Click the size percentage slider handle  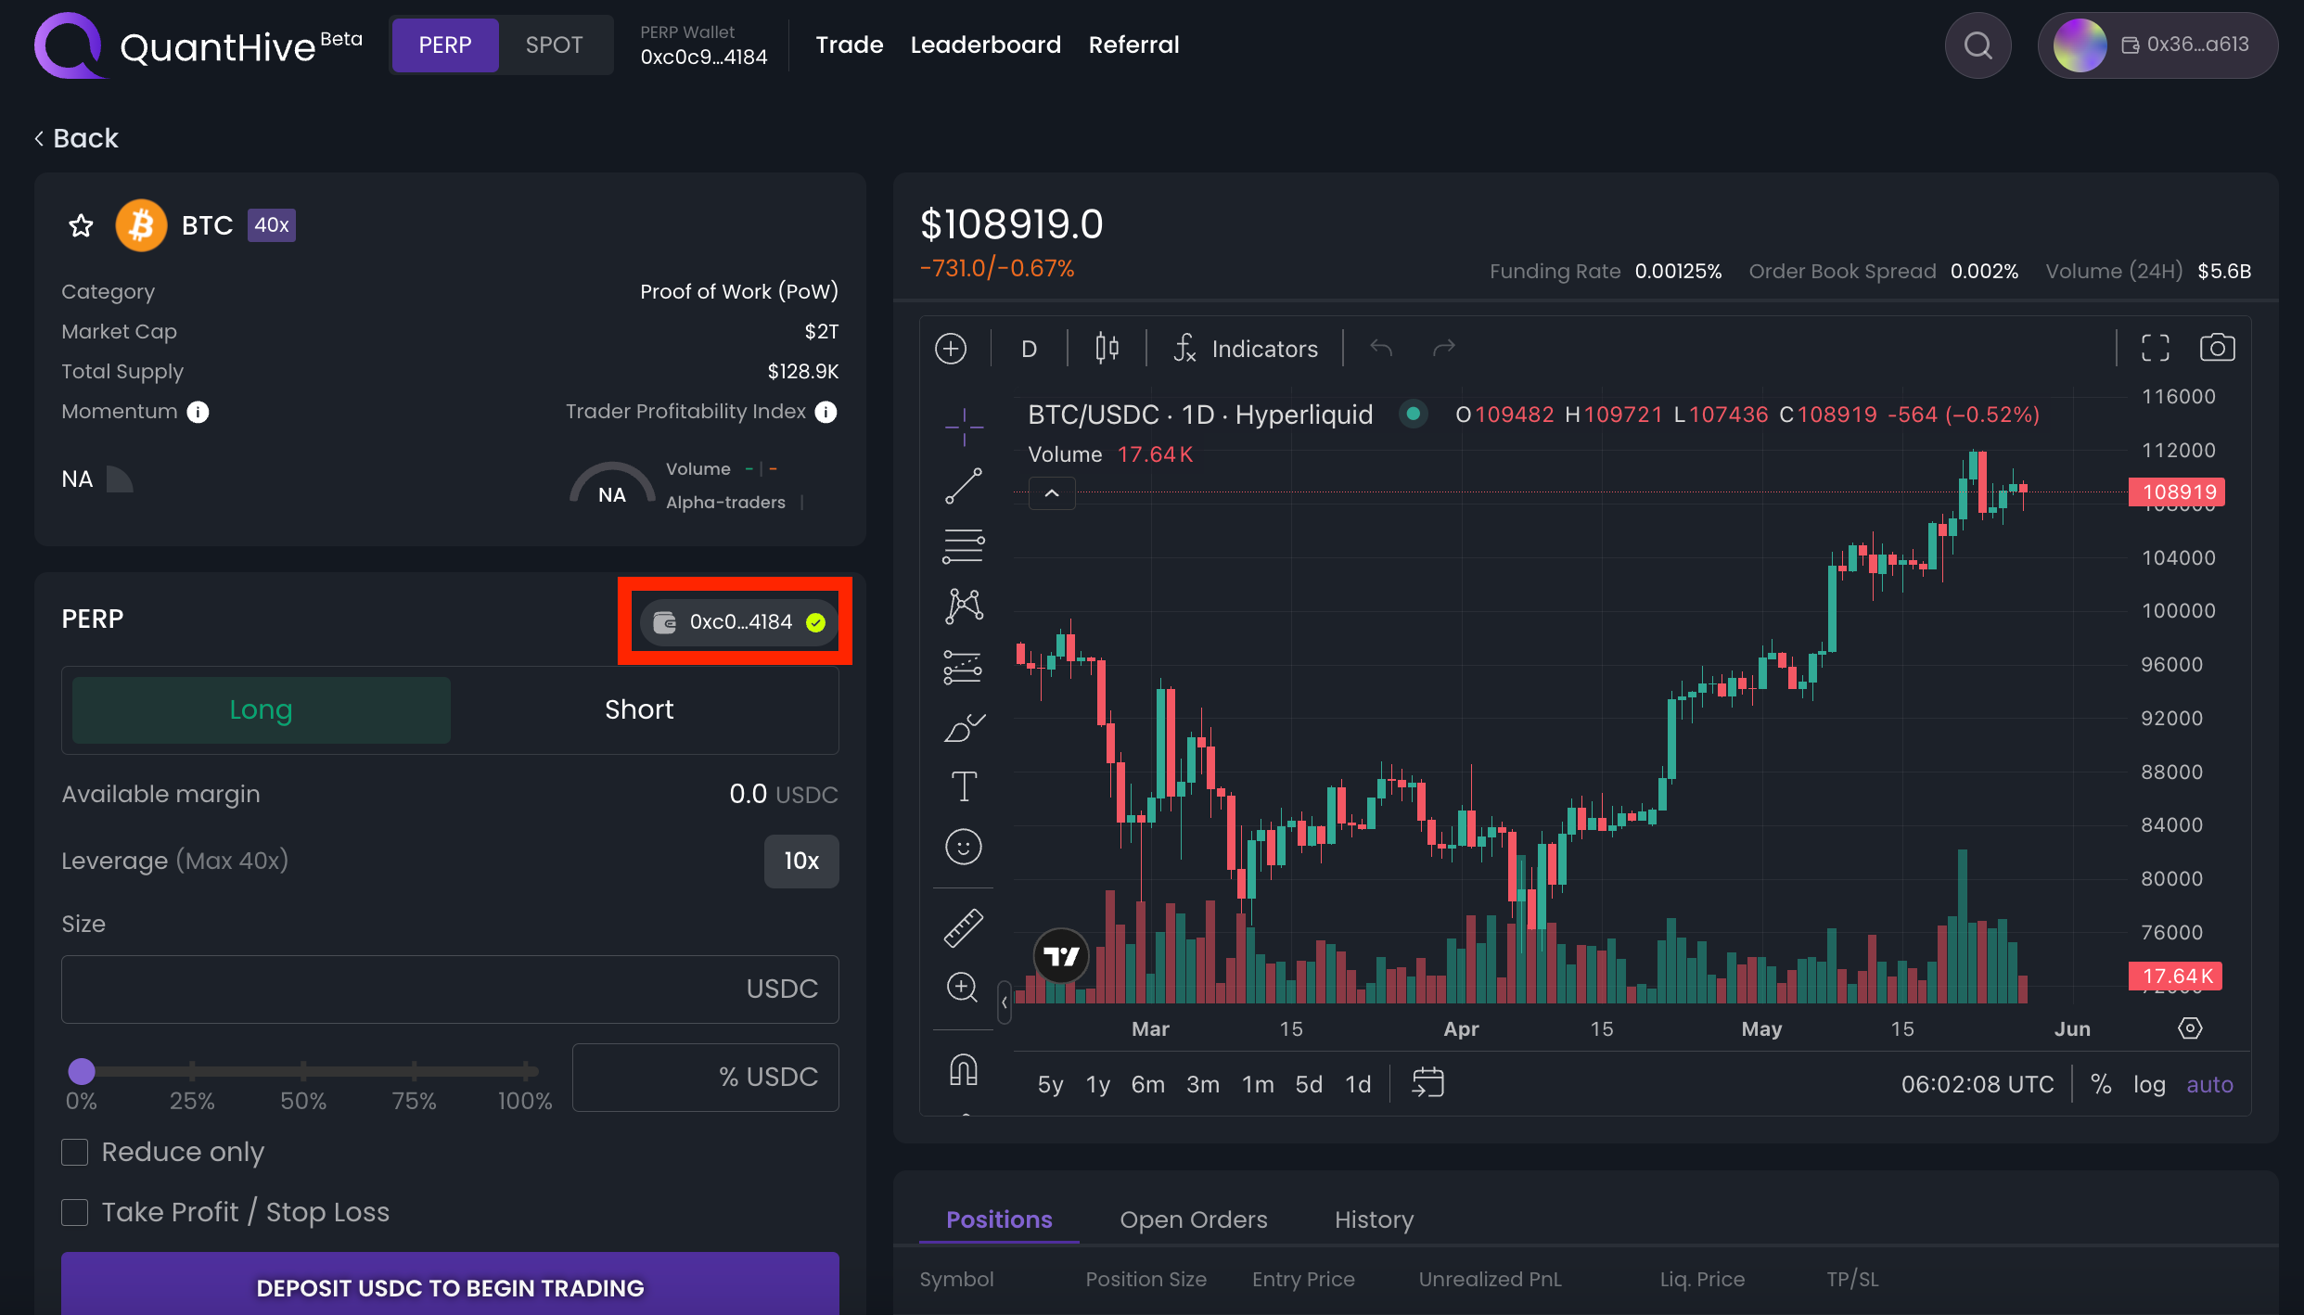[82, 1071]
